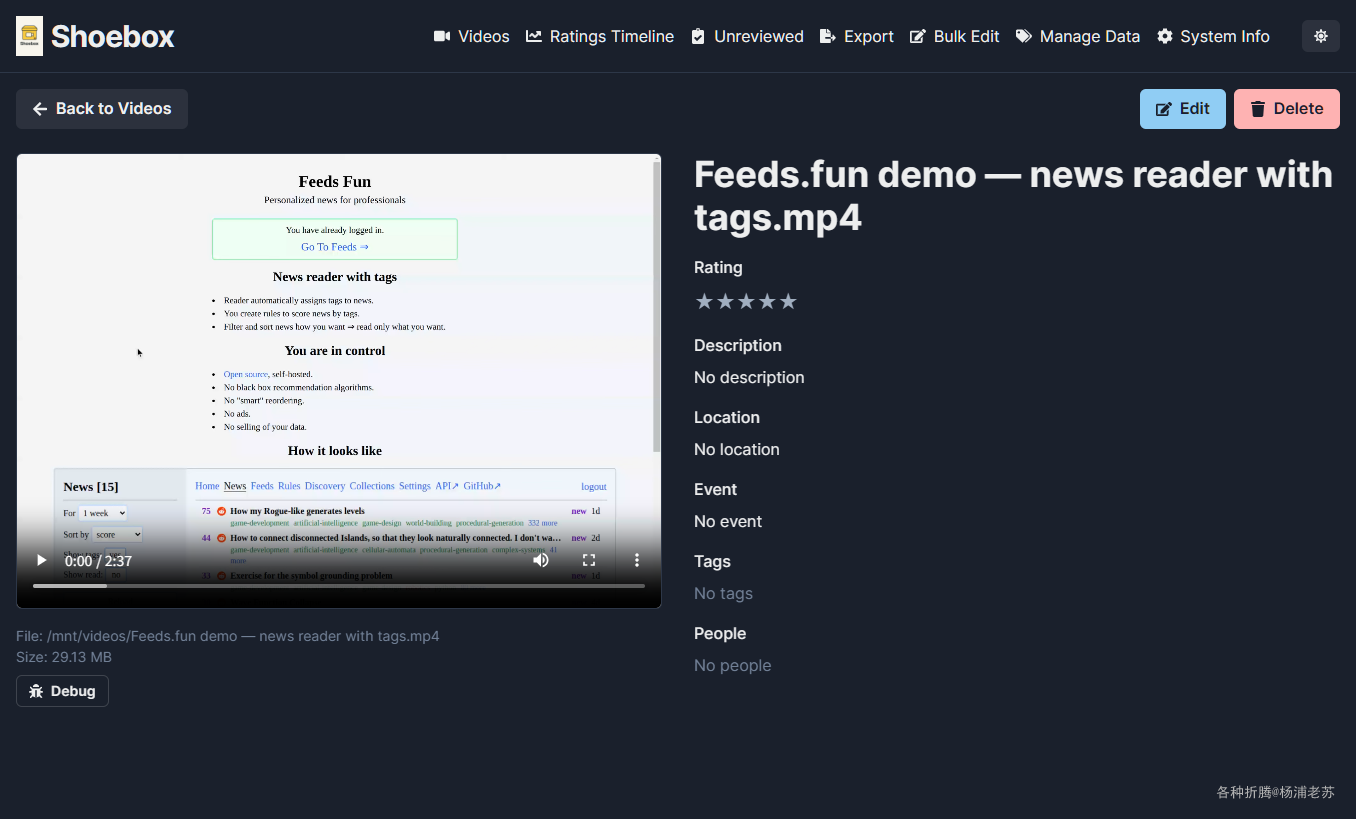Click the Edit button

[x=1183, y=109]
